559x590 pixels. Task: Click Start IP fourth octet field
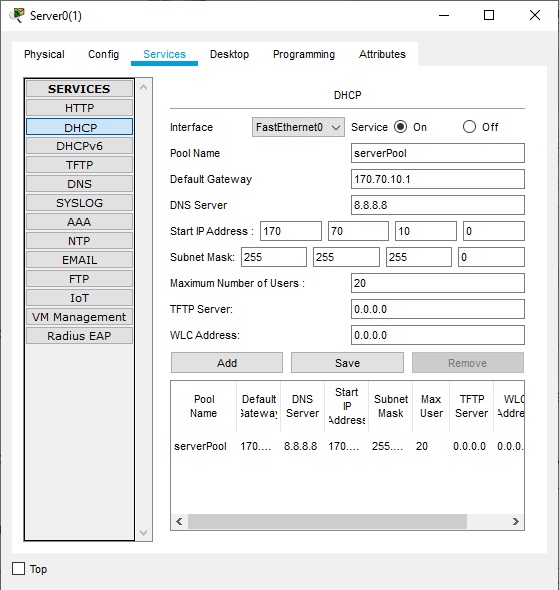click(x=494, y=231)
